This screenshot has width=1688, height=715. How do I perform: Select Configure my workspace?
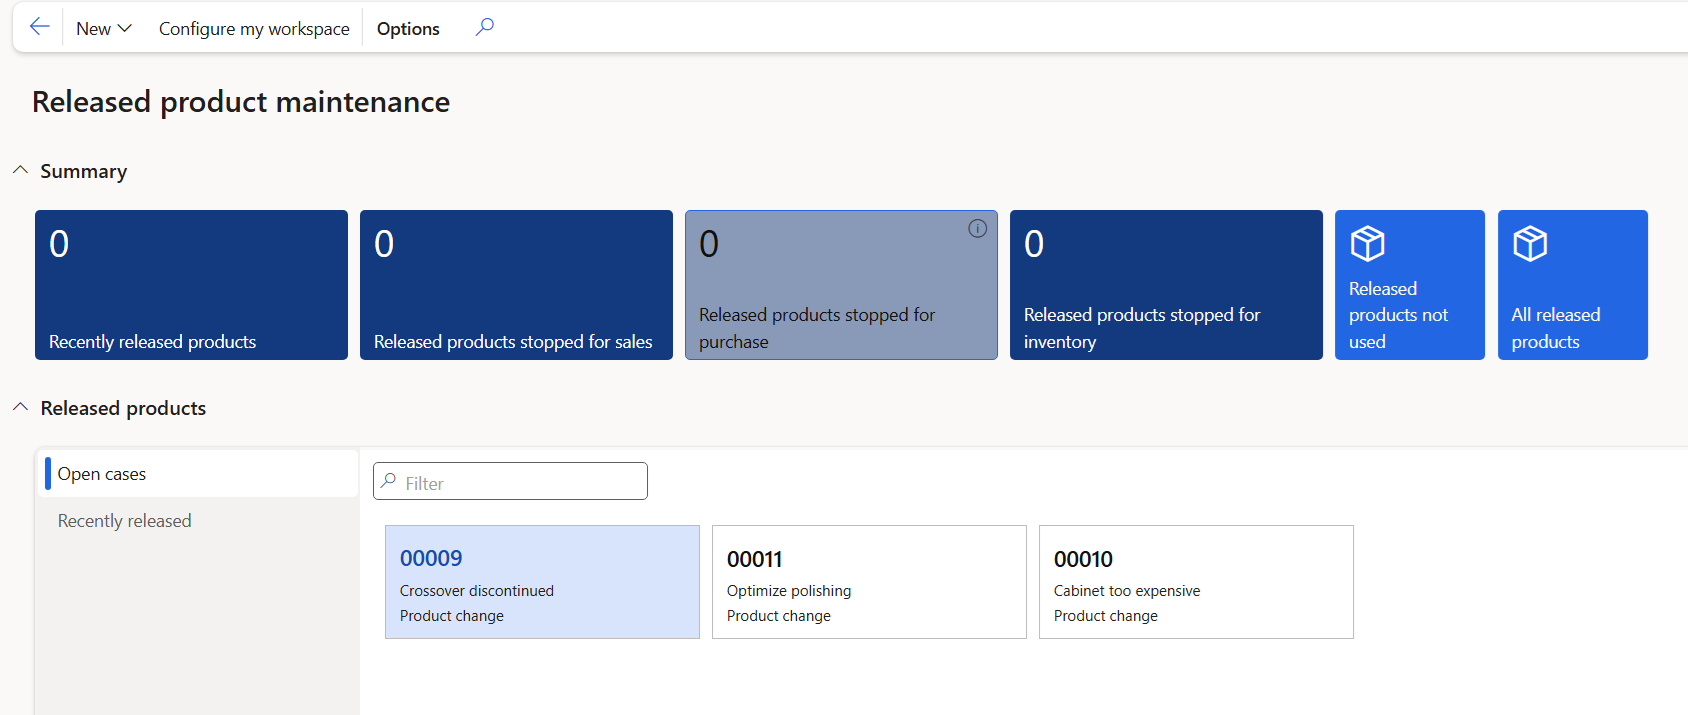(254, 29)
